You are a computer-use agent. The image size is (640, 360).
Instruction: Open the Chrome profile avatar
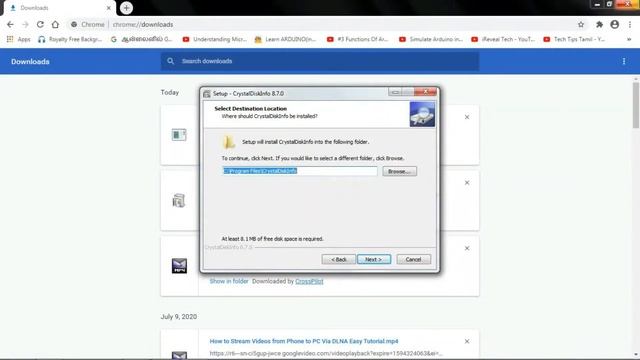[x=615, y=24]
